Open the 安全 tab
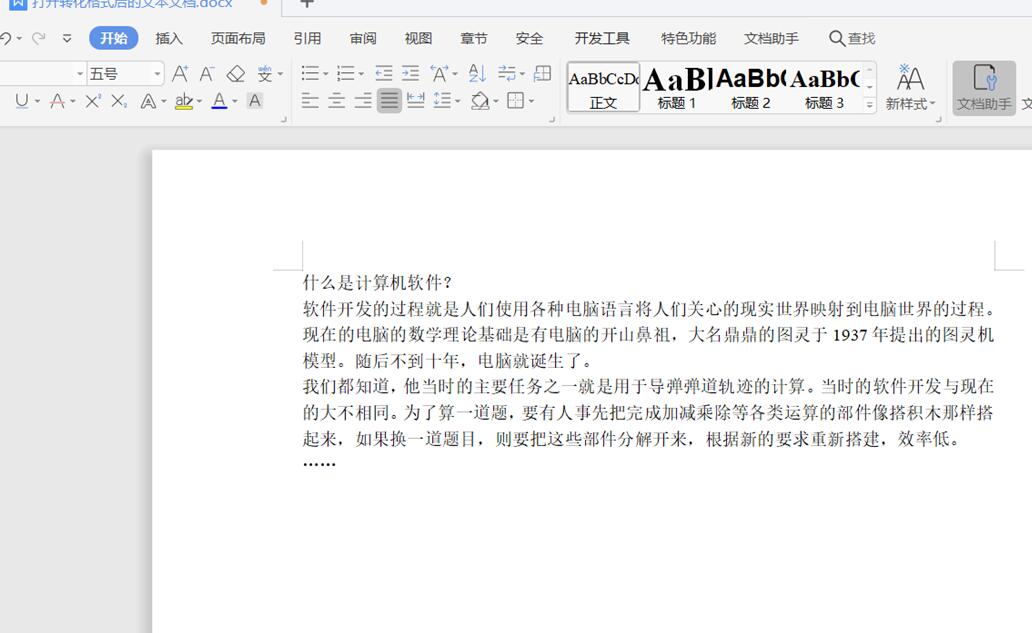The height and width of the screenshot is (633, 1032). click(529, 38)
